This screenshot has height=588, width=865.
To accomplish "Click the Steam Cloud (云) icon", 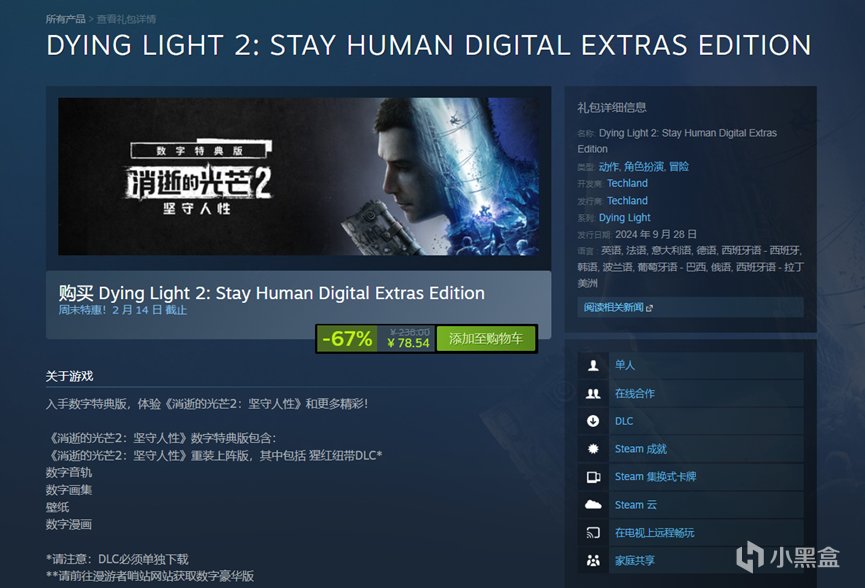I will [x=593, y=504].
